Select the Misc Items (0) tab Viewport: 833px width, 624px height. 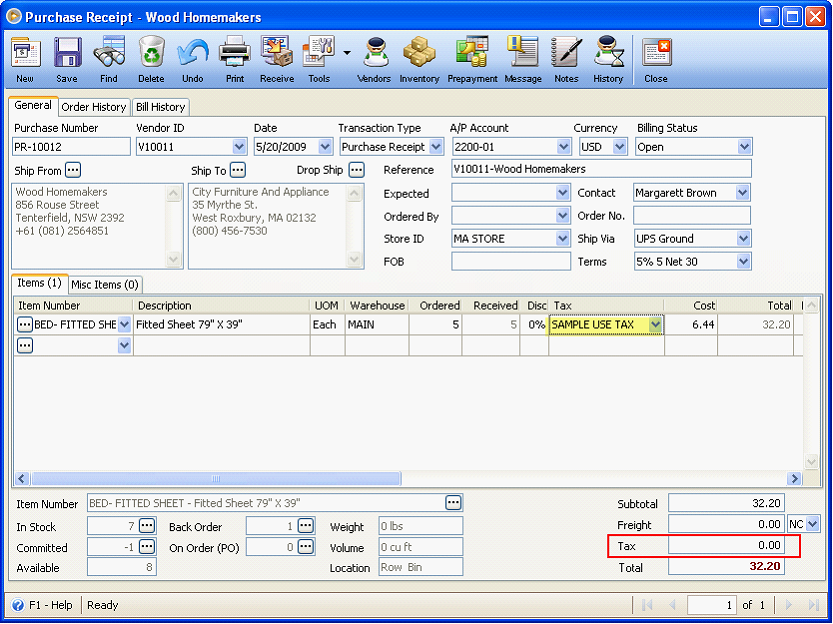105,285
